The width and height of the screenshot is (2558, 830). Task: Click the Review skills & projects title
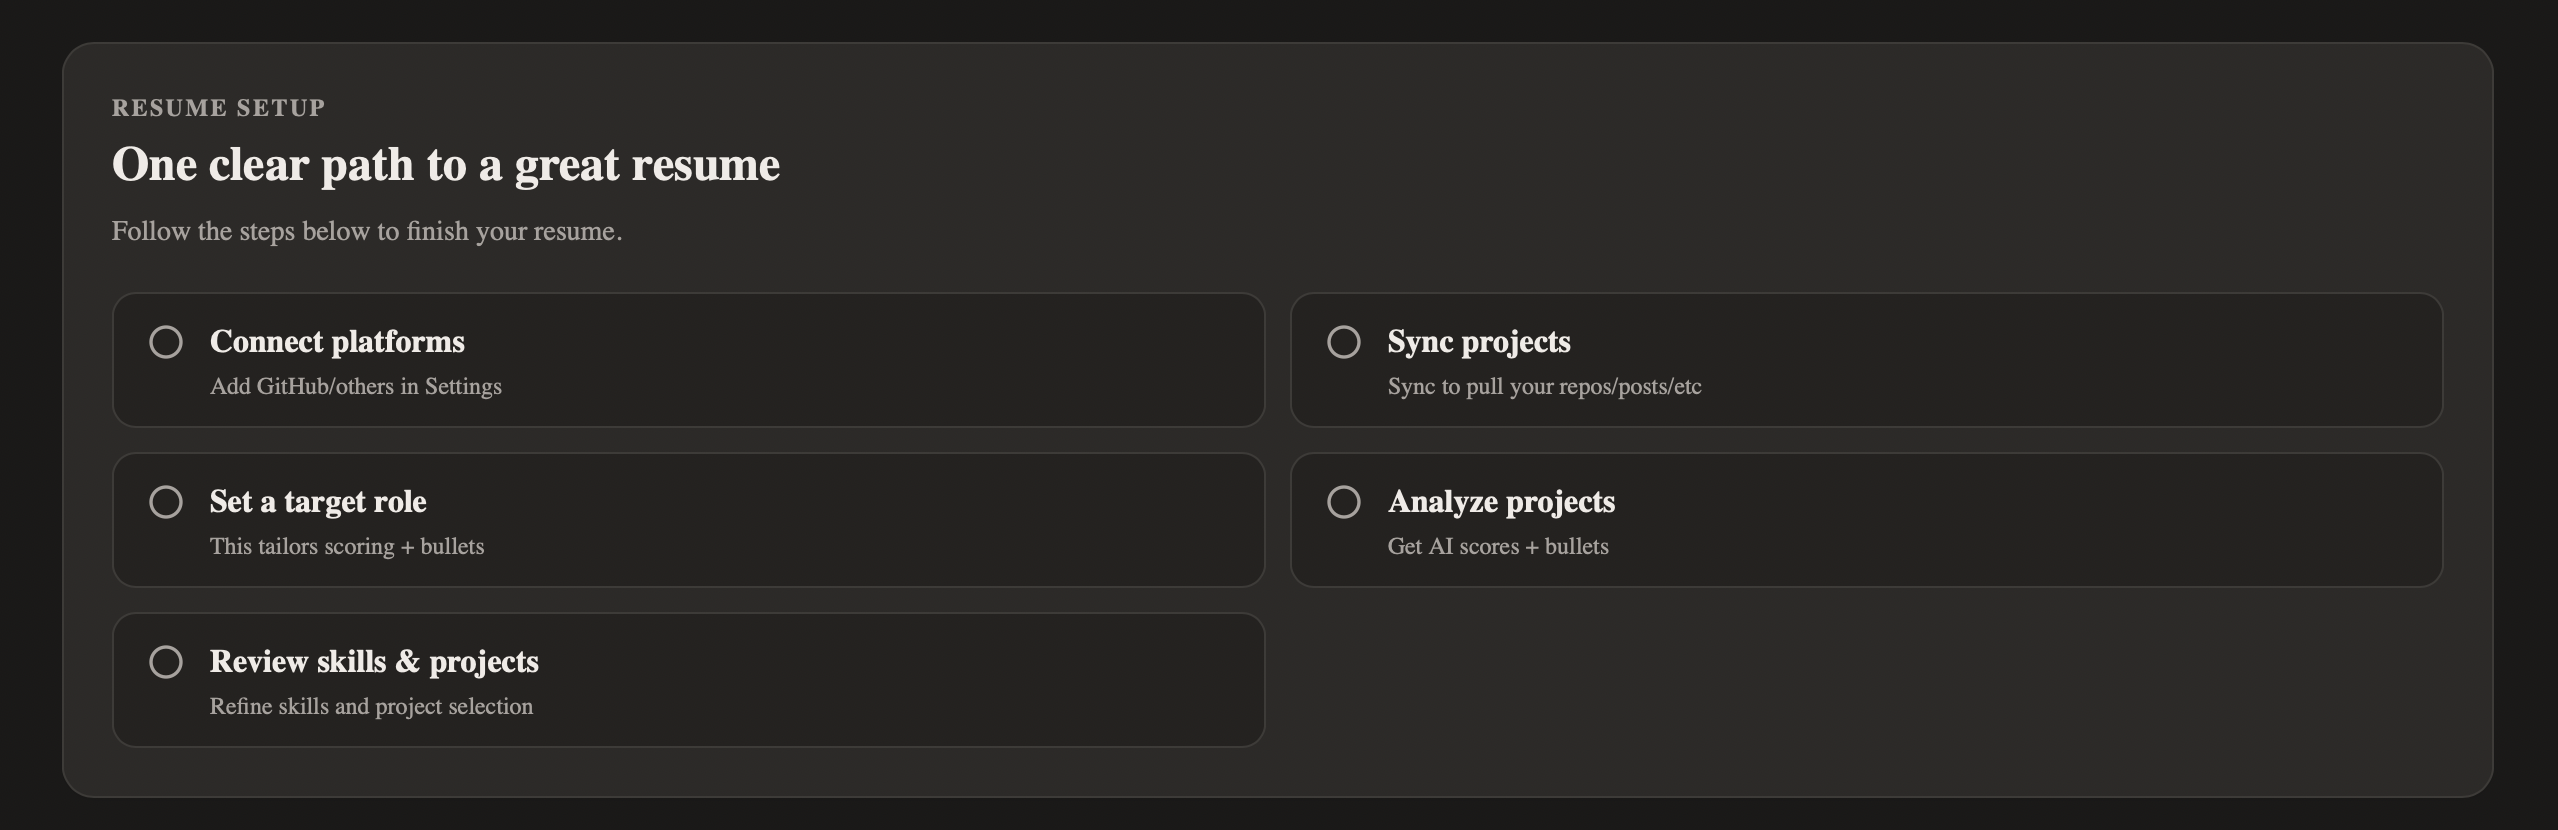(373, 661)
